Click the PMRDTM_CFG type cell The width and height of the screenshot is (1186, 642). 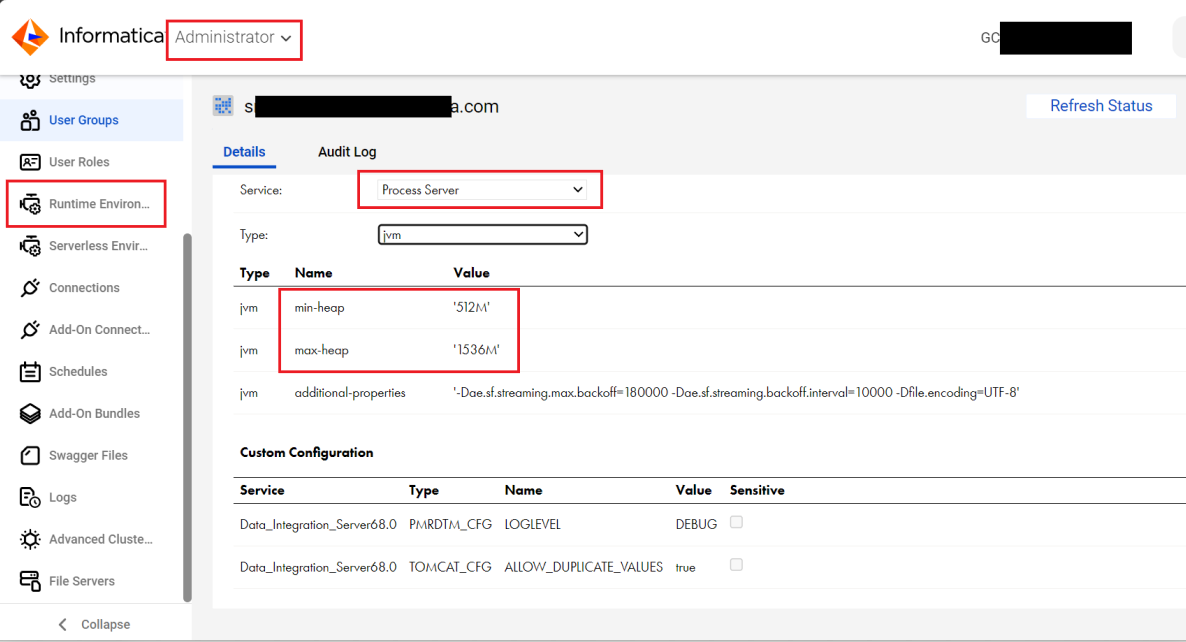450,524
